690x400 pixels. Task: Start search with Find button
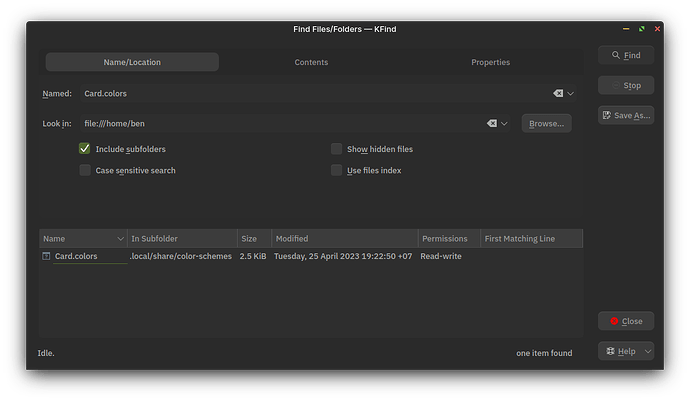pyautogui.click(x=626, y=55)
